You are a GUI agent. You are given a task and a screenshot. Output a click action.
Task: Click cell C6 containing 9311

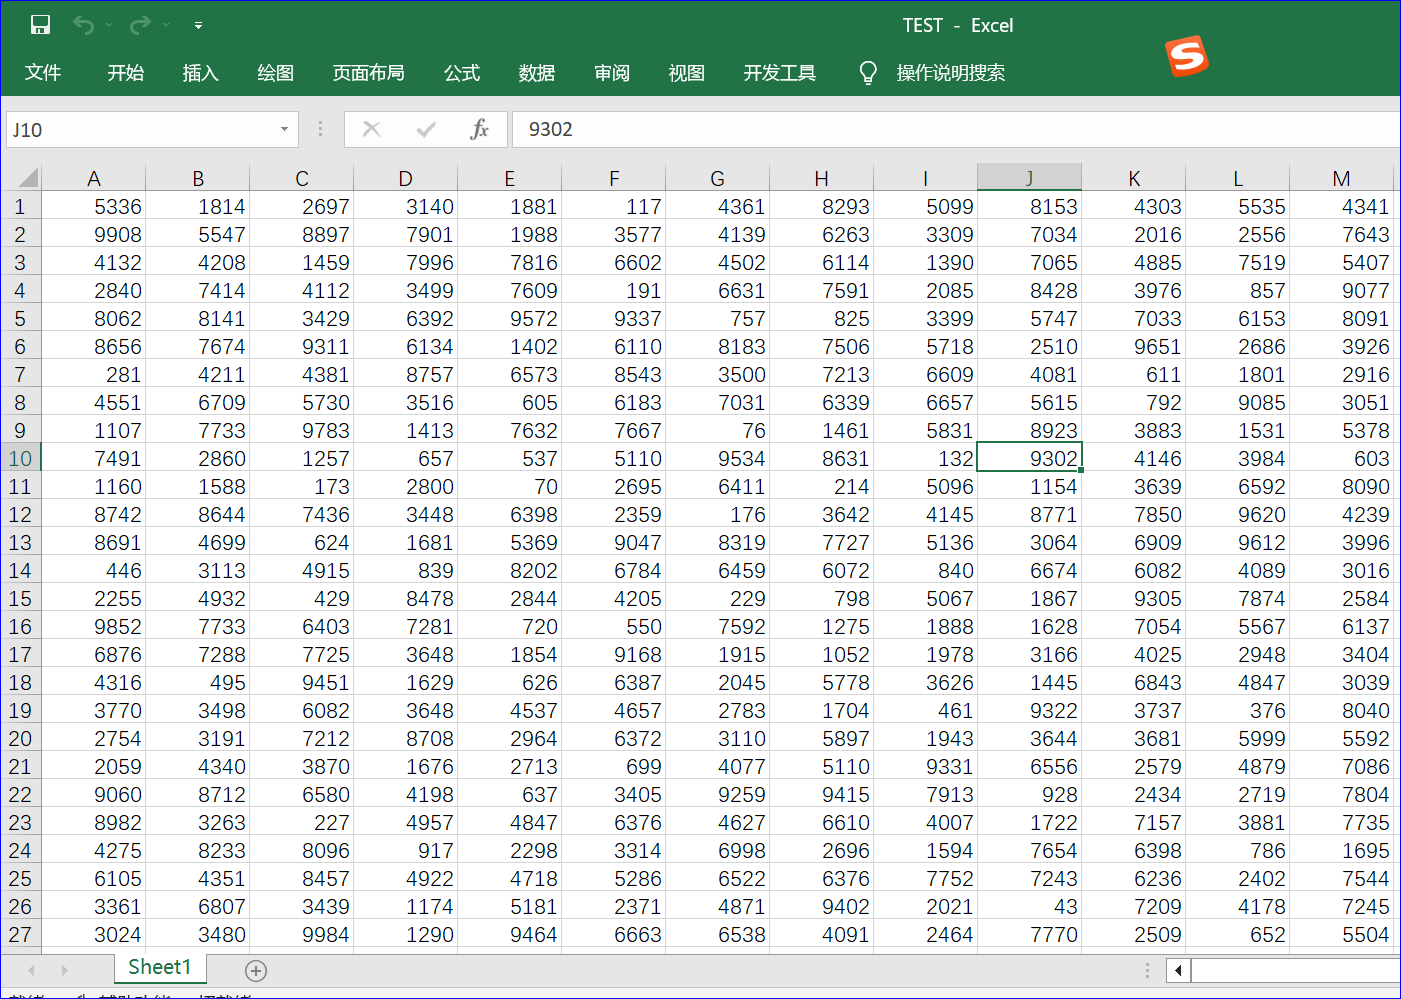tap(302, 346)
